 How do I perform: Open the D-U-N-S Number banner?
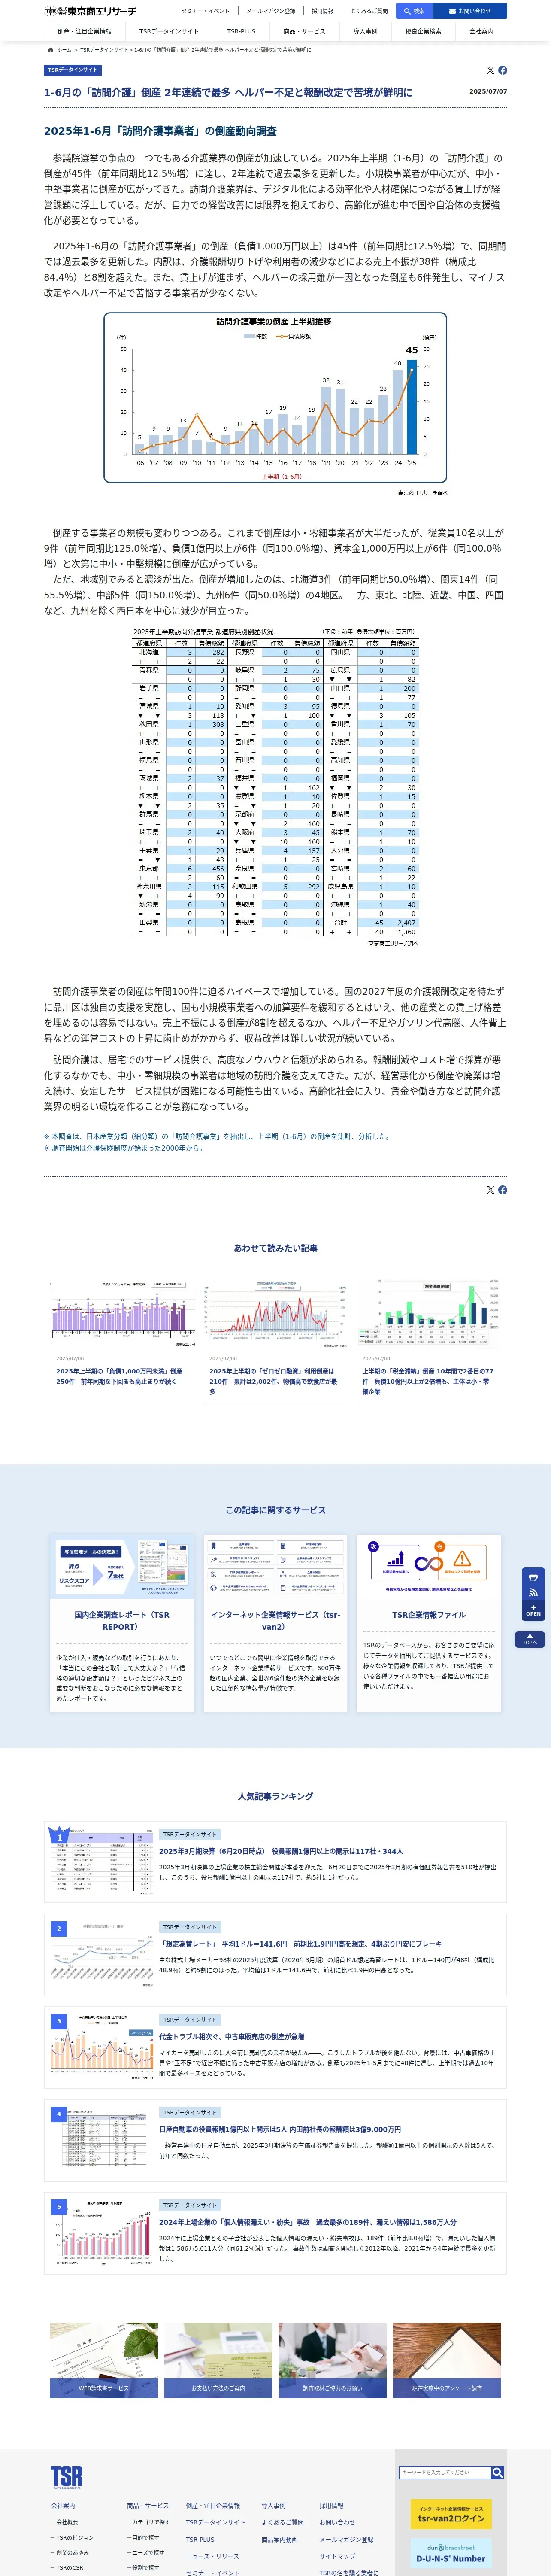(450, 2553)
